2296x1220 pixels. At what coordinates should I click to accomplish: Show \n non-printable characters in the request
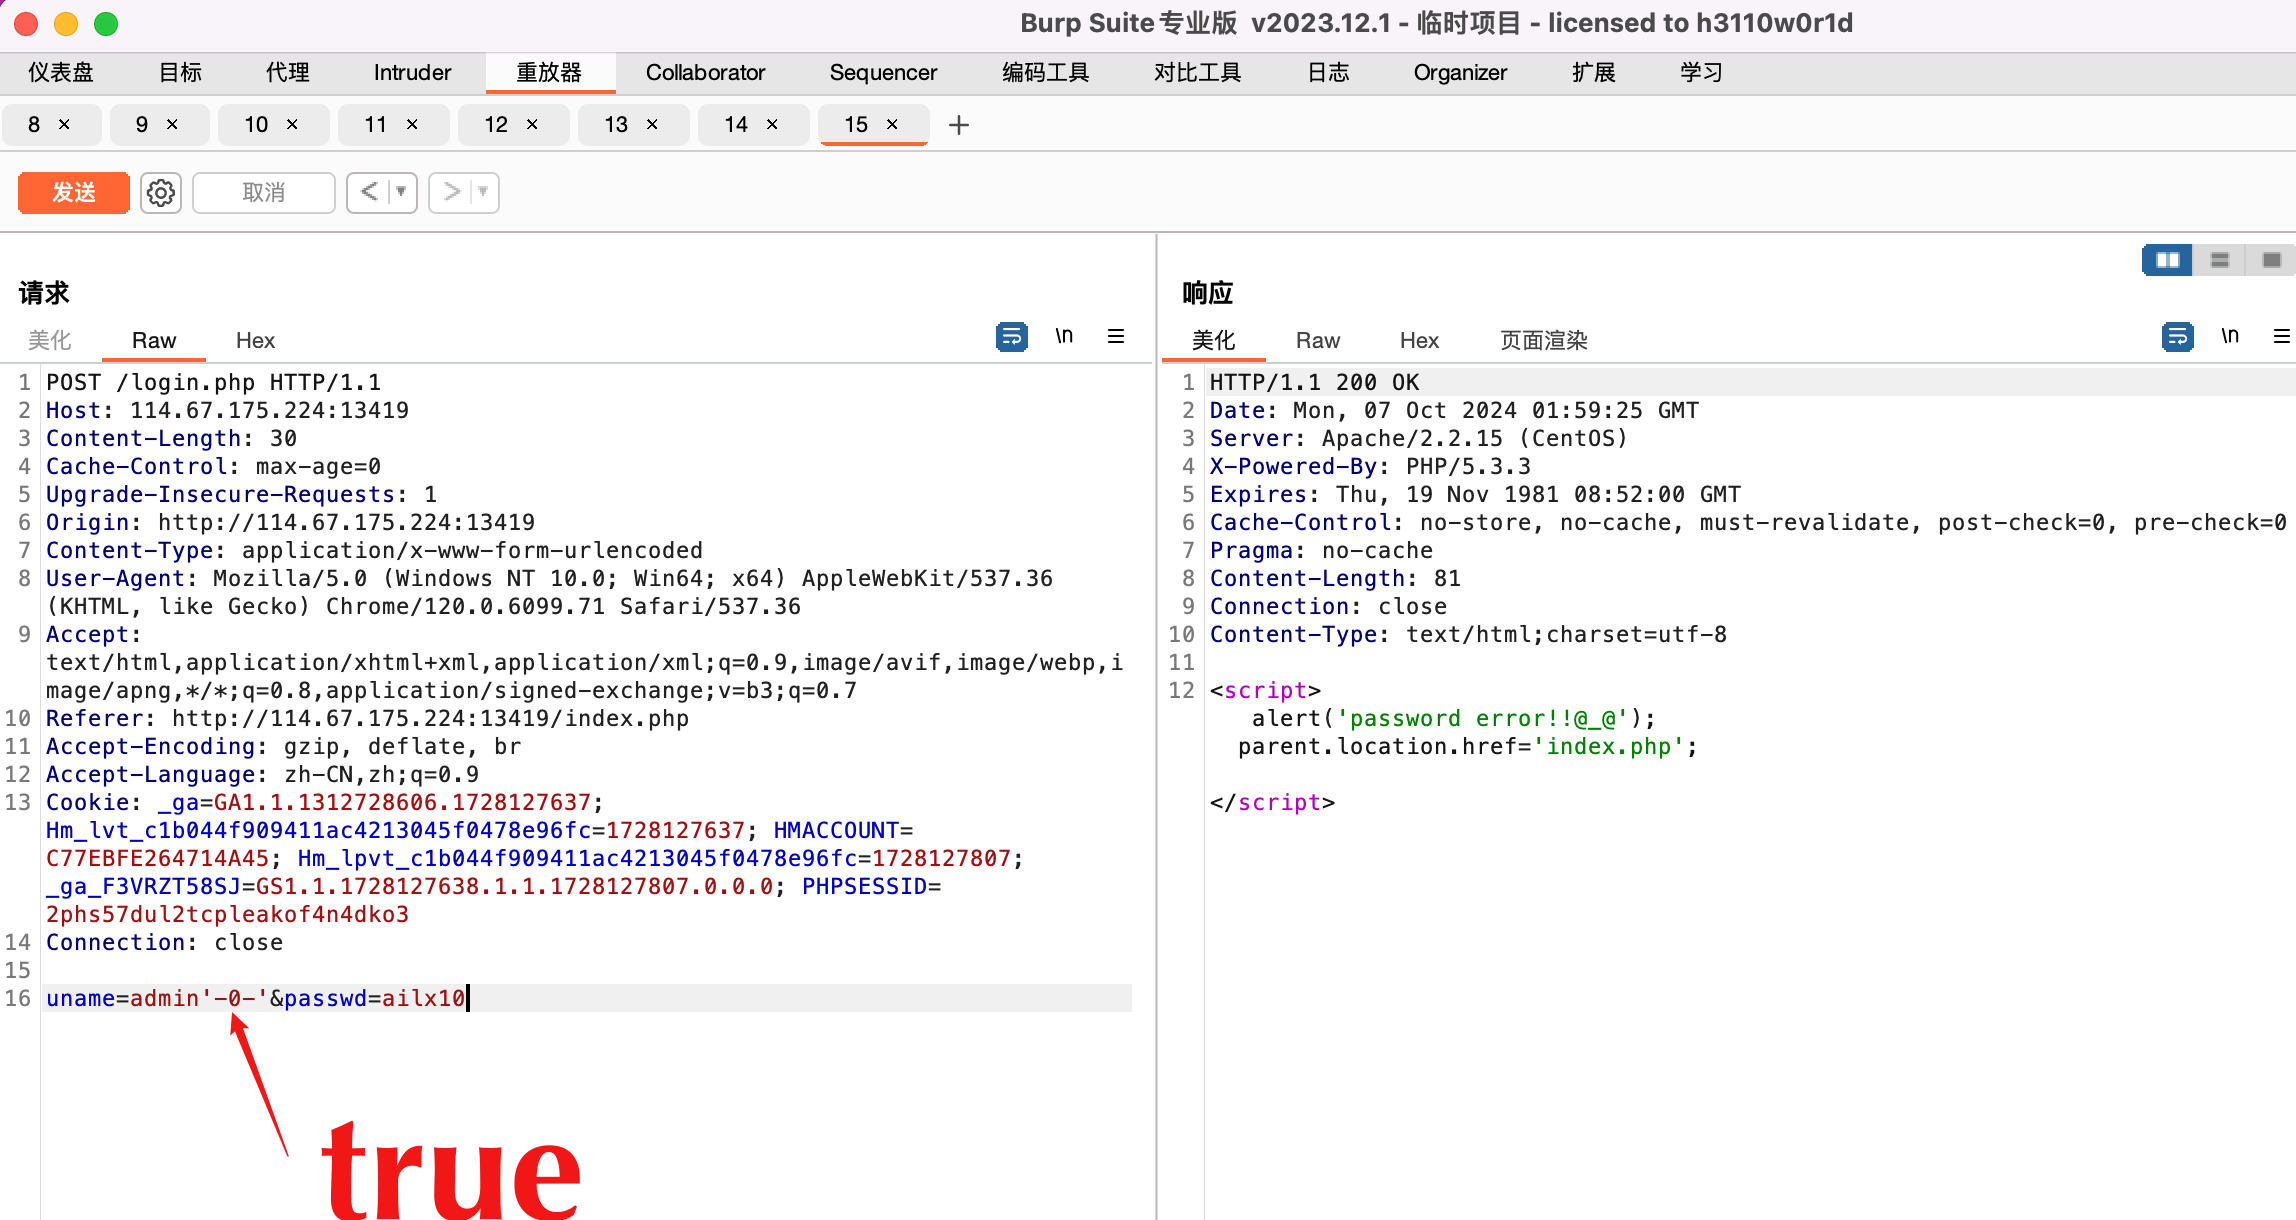(1064, 336)
